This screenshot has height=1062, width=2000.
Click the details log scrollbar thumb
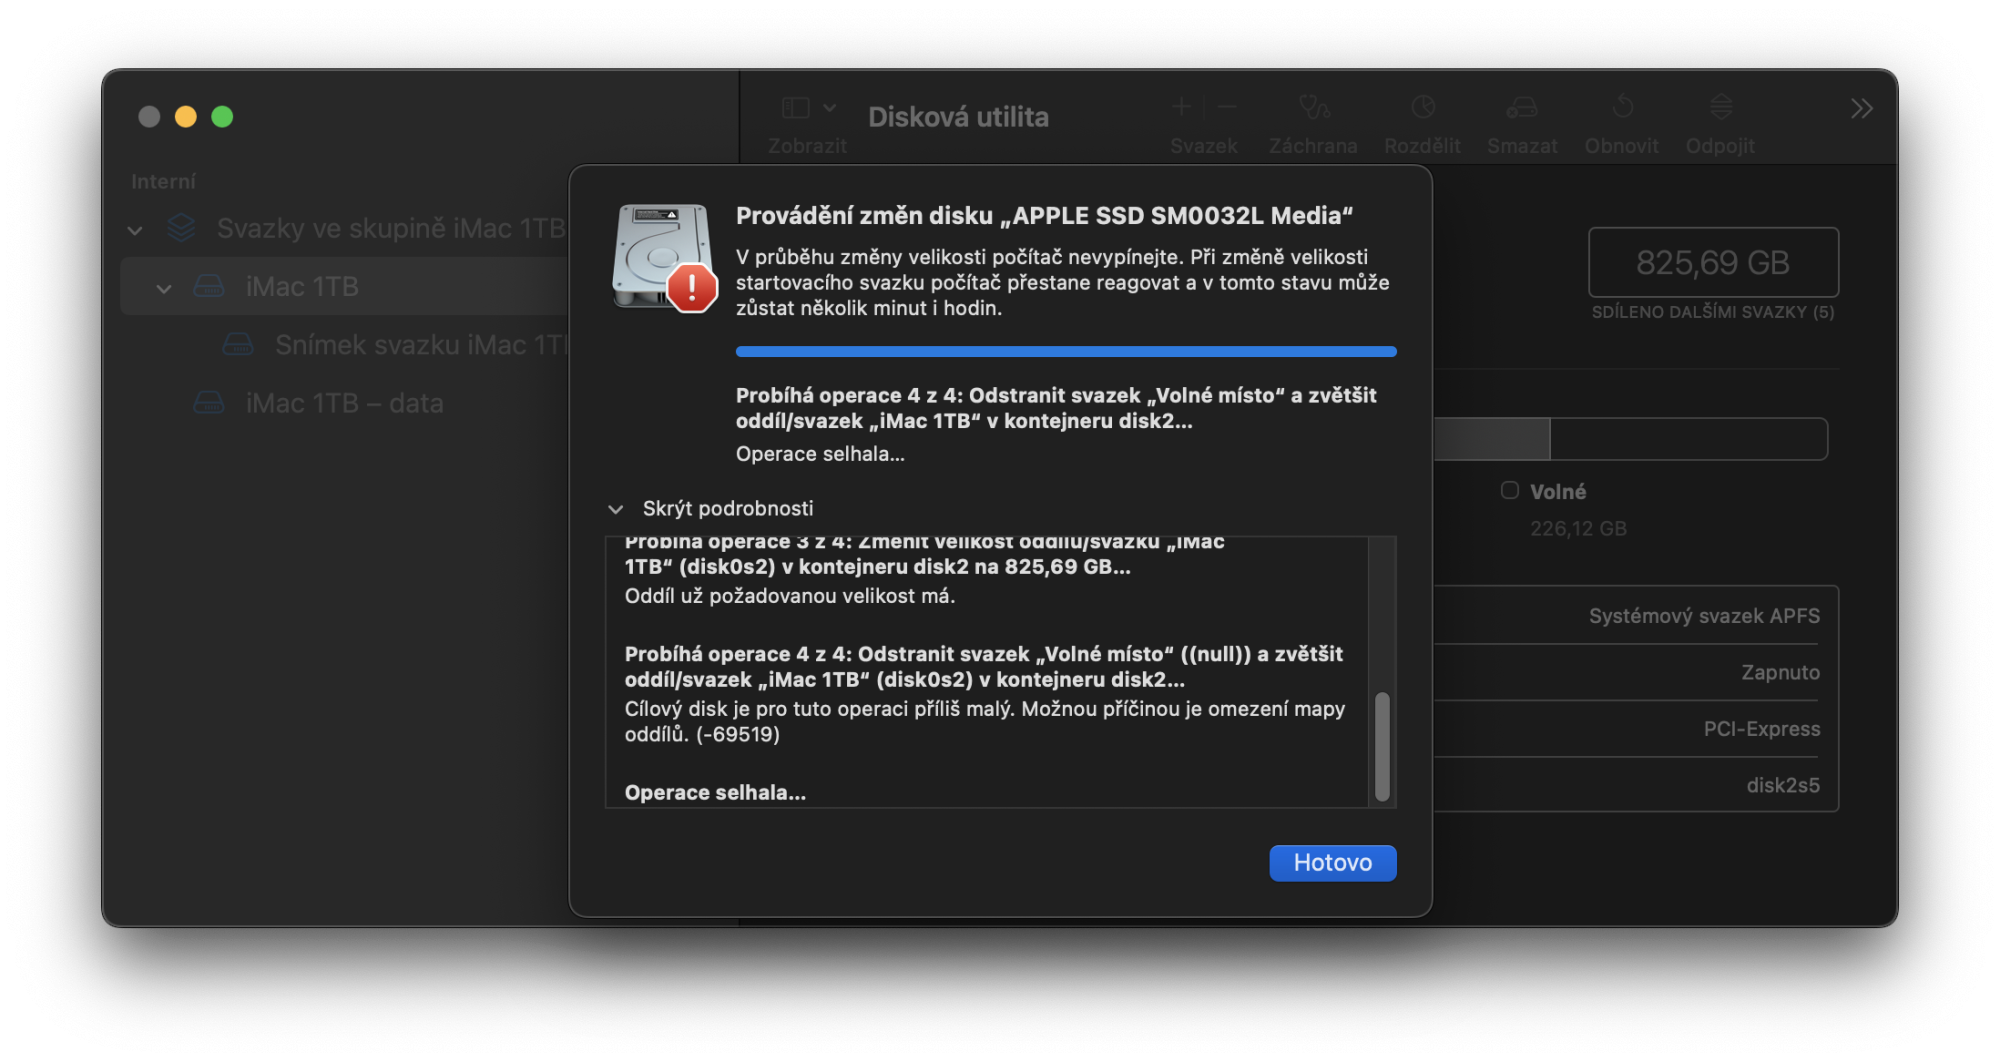click(x=1382, y=746)
